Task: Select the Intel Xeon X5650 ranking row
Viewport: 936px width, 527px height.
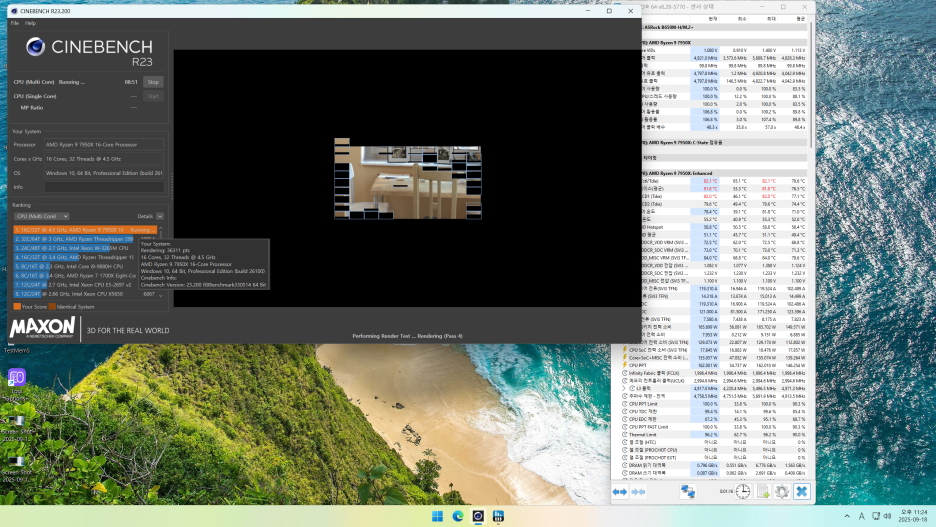Action: pyautogui.click(x=85, y=294)
